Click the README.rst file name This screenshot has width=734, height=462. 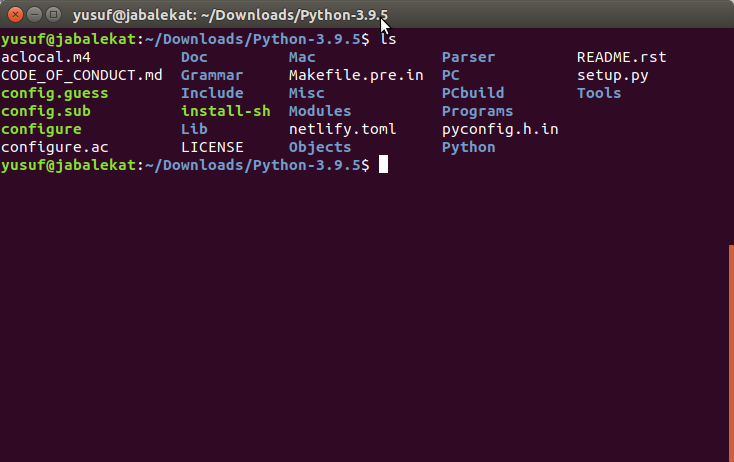622,57
